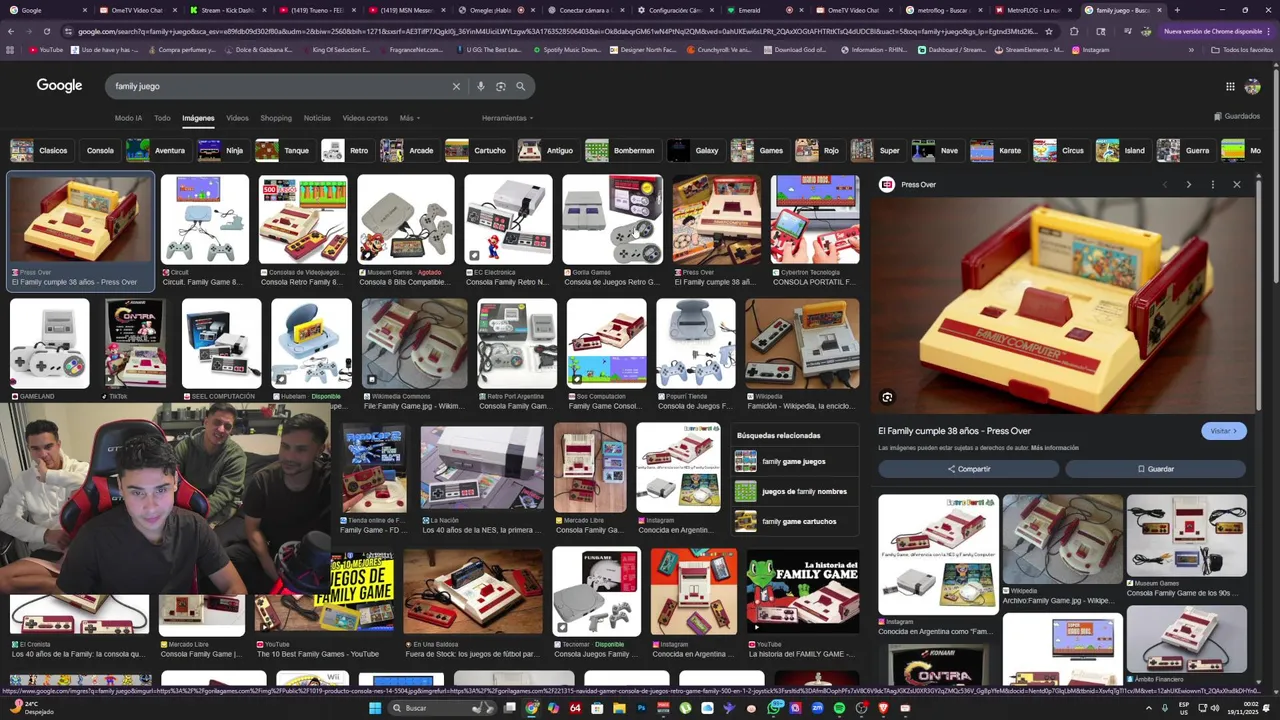Open Guardados saved items
The height and width of the screenshot is (720, 1280).
click(1237, 116)
